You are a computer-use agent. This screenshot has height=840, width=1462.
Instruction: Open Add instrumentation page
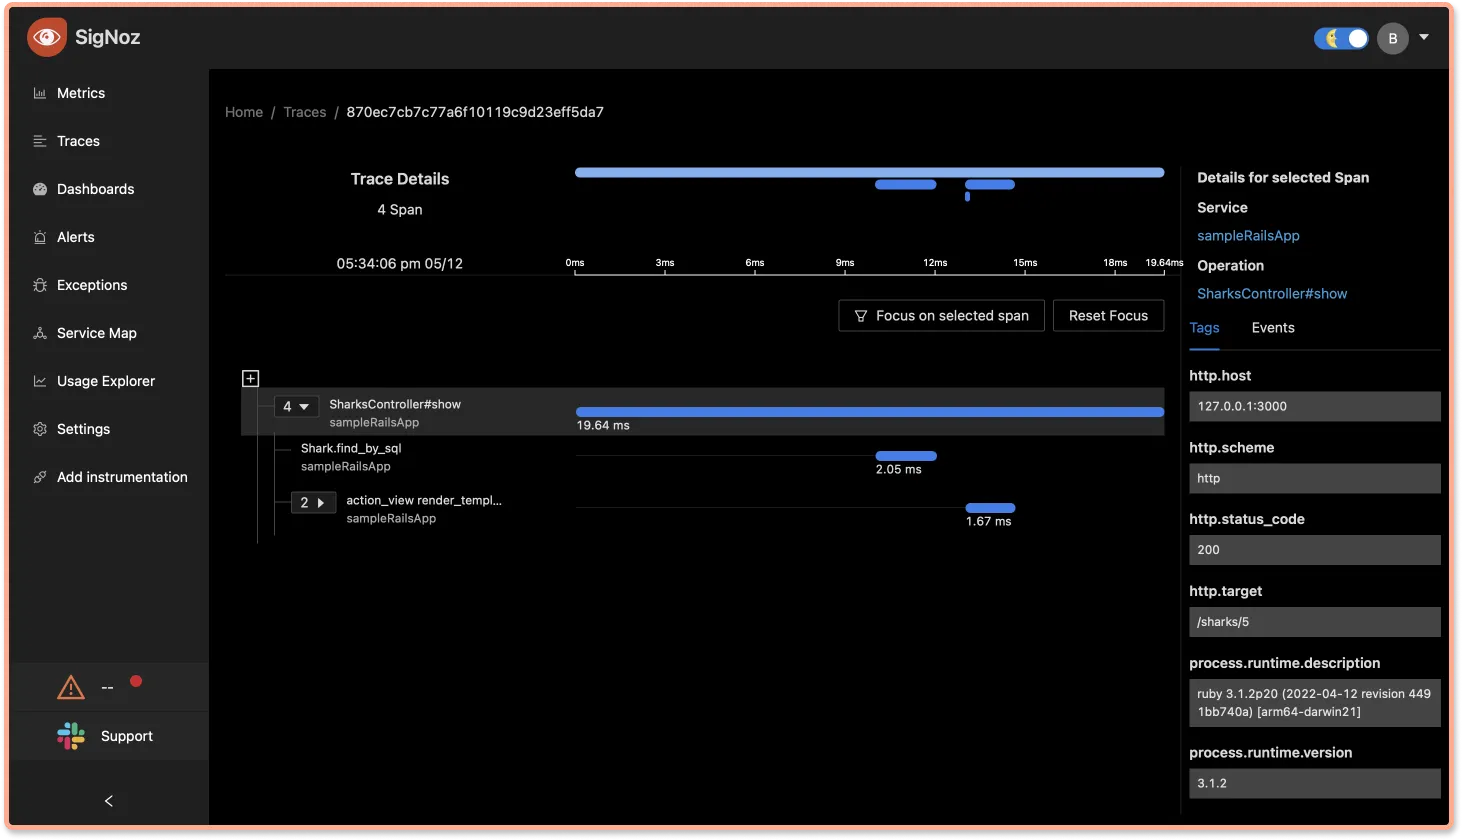(122, 477)
